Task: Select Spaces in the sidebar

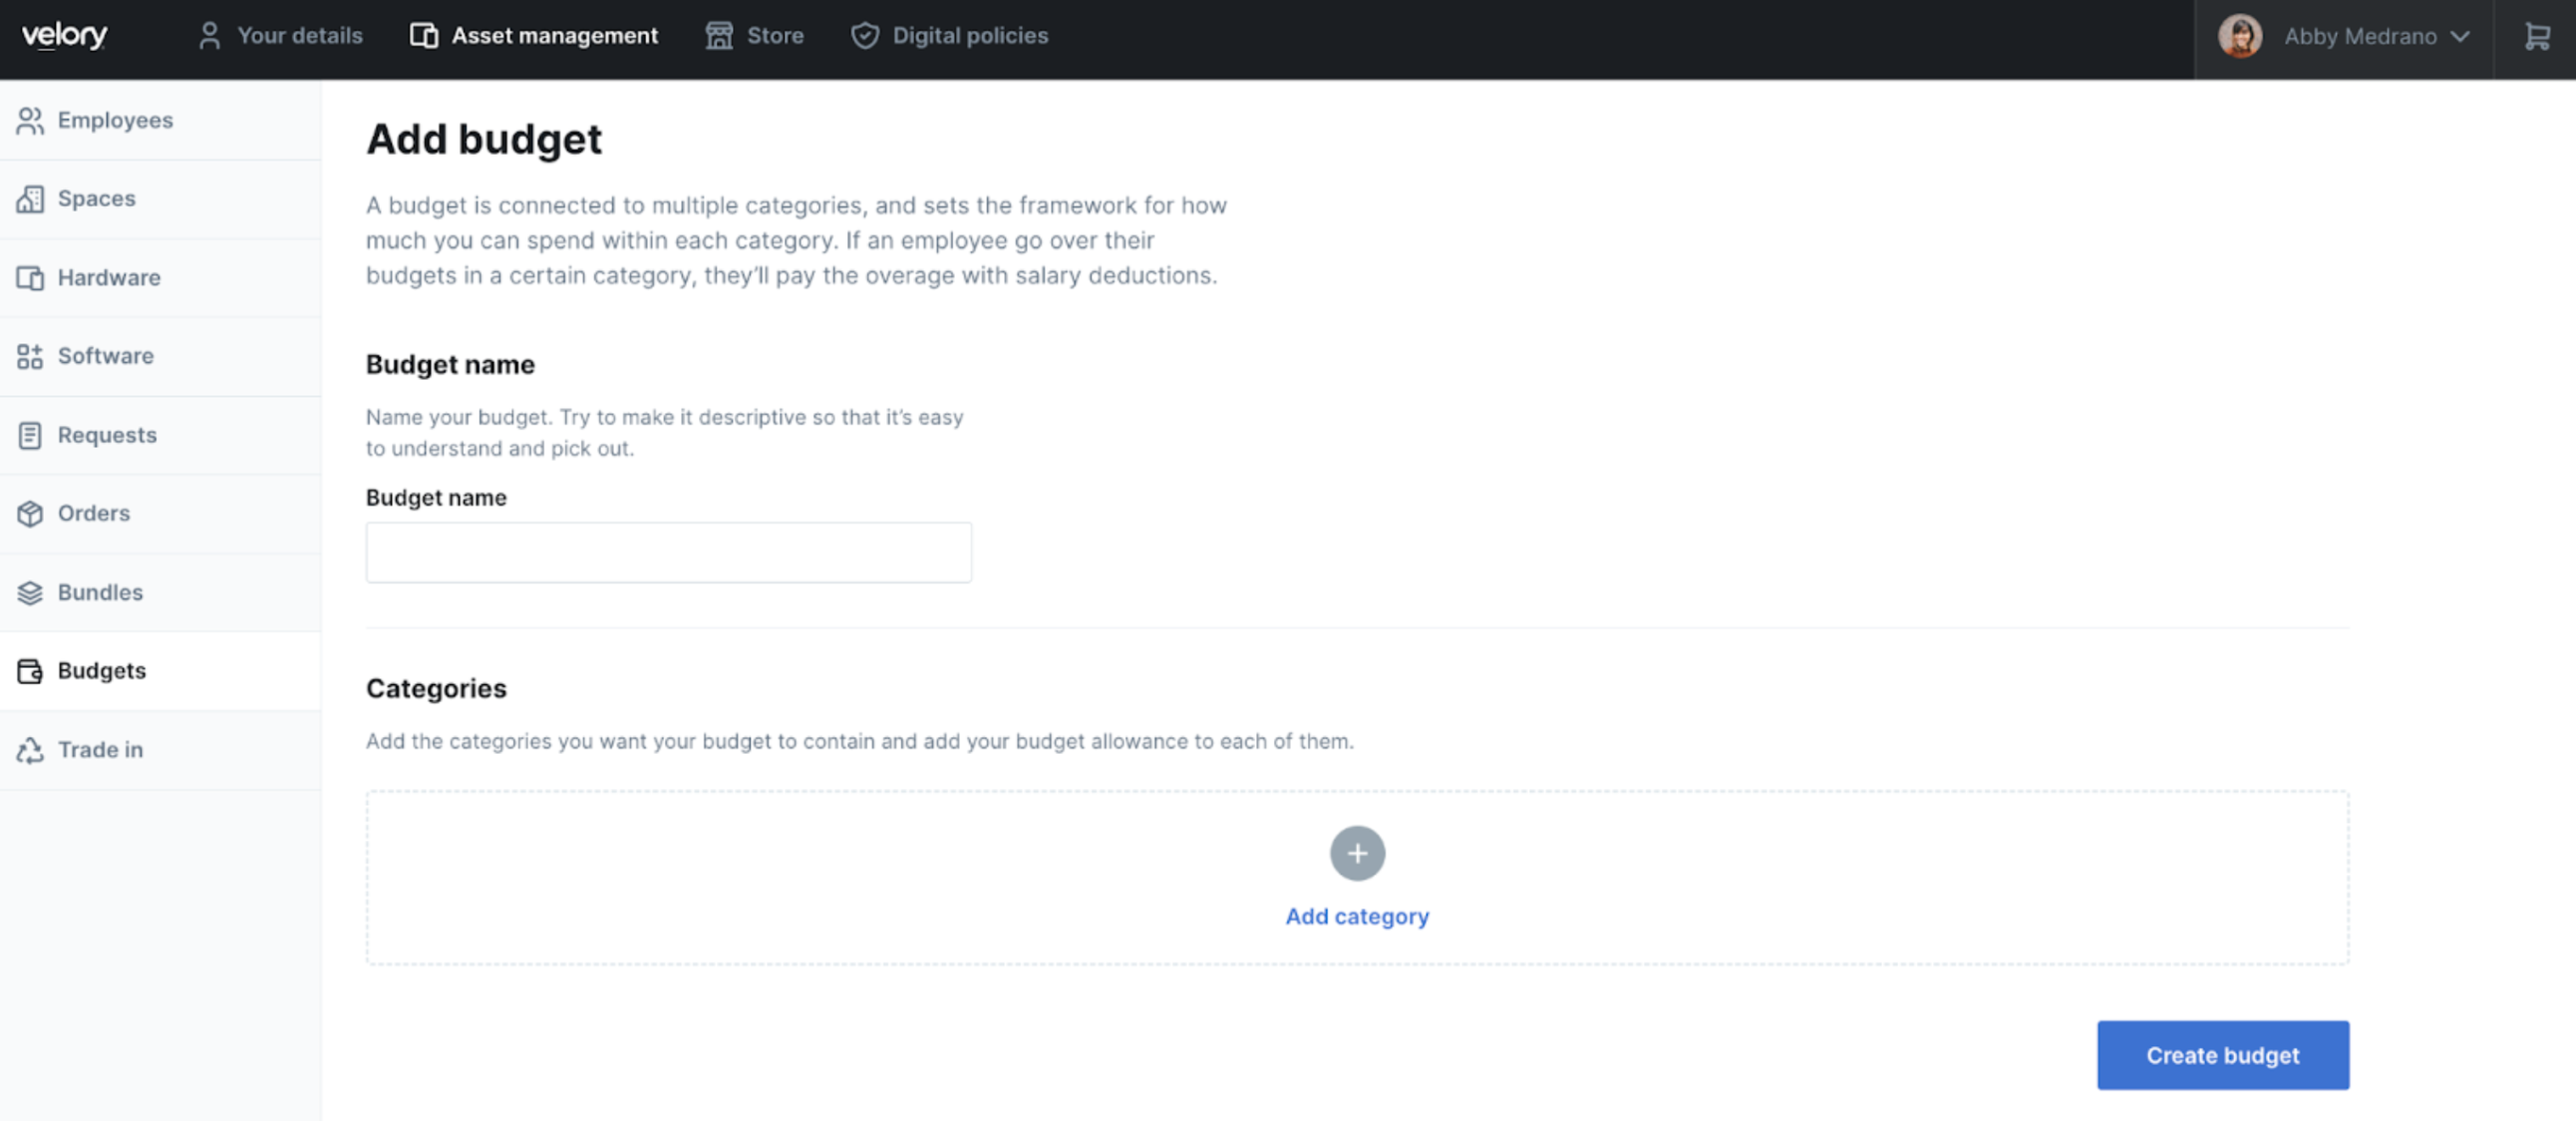Action: [160, 198]
